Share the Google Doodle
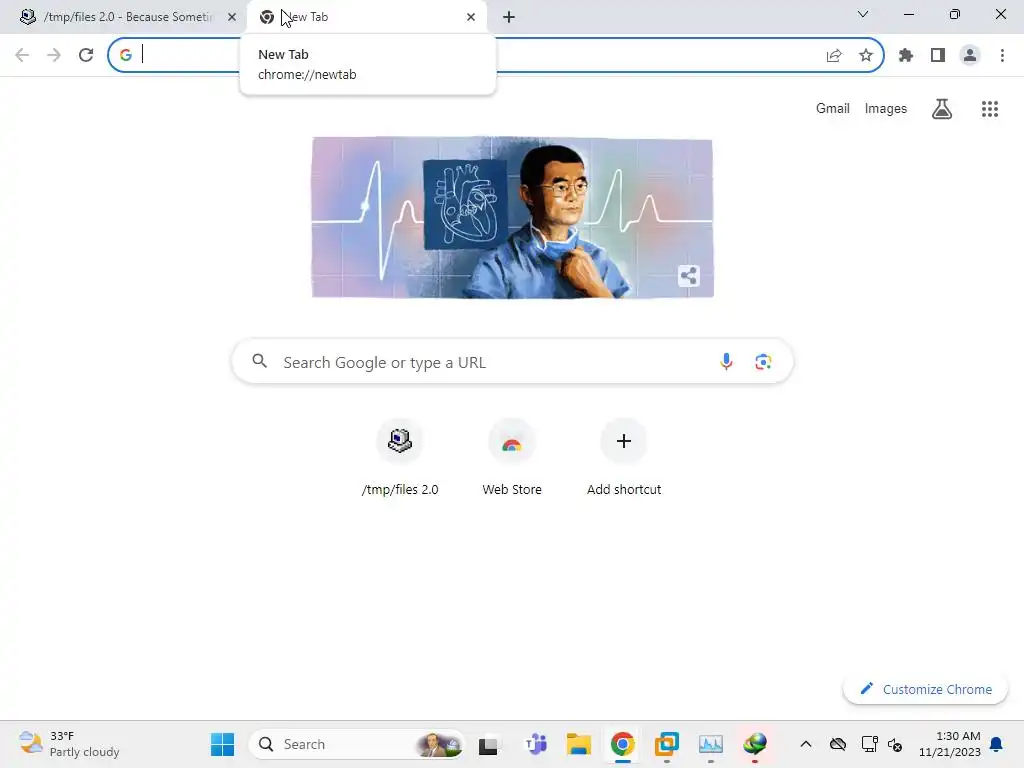Screen dimensions: 1024x768 point(688,276)
